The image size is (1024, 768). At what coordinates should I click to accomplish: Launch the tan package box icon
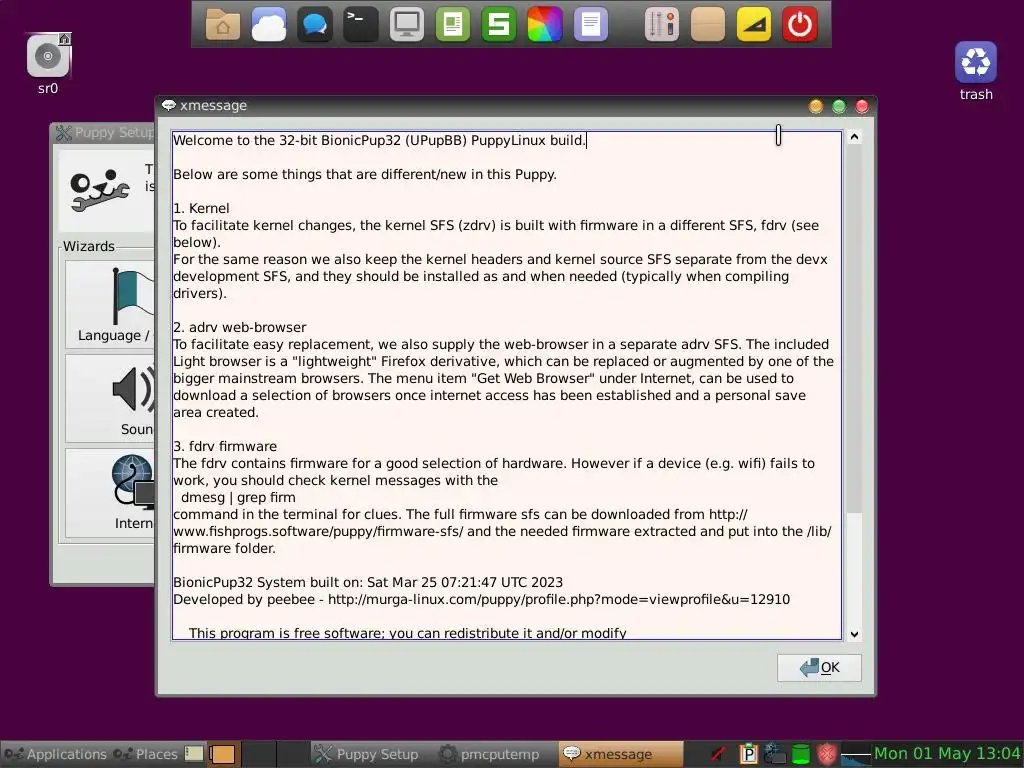(x=708, y=25)
